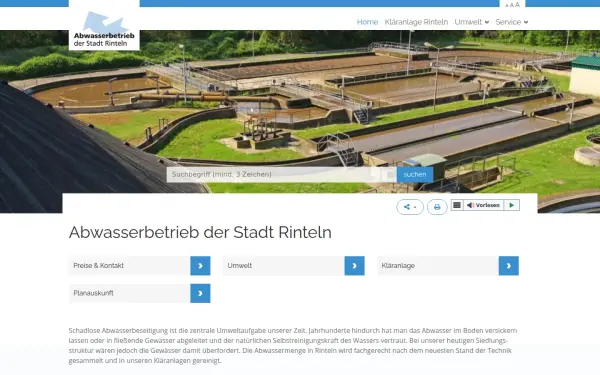Start playback with the green play arrow
The image size is (600, 375).
coord(512,205)
